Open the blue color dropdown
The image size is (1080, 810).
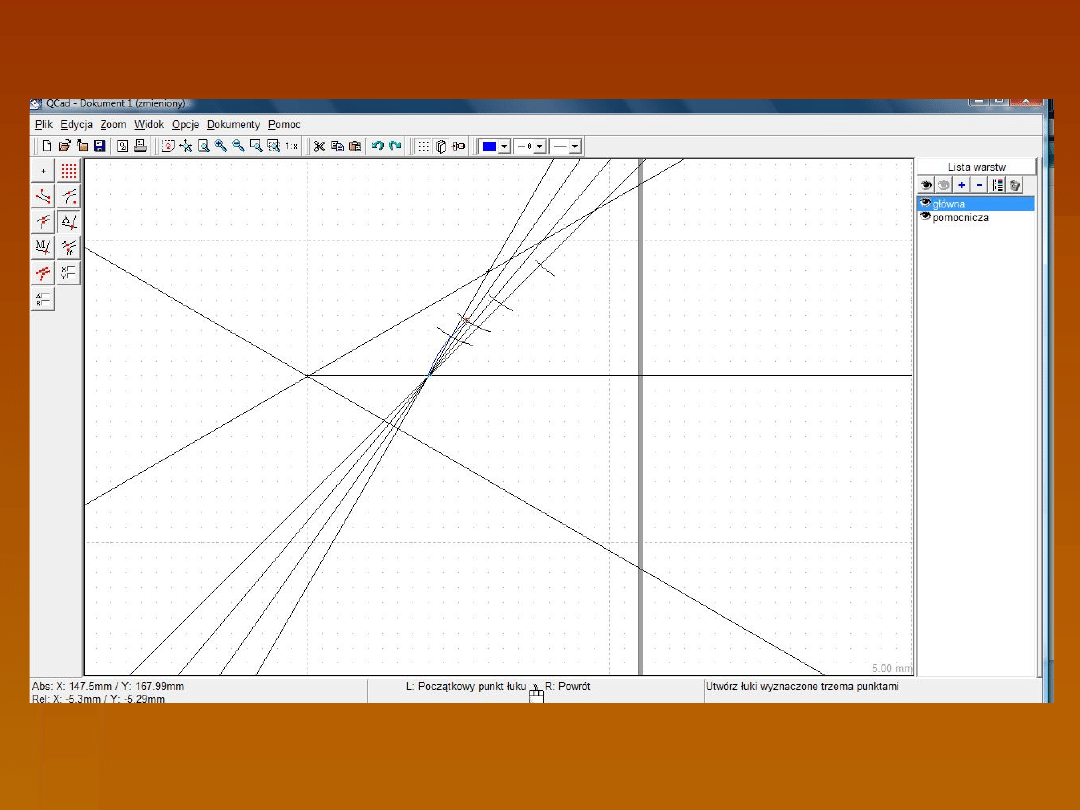pos(504,146)
